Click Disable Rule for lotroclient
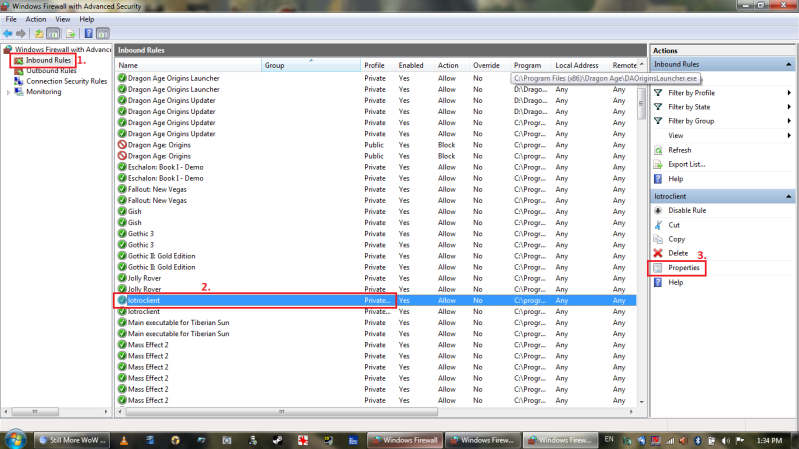The image size is (799, 449). click(x=686, y=210)
